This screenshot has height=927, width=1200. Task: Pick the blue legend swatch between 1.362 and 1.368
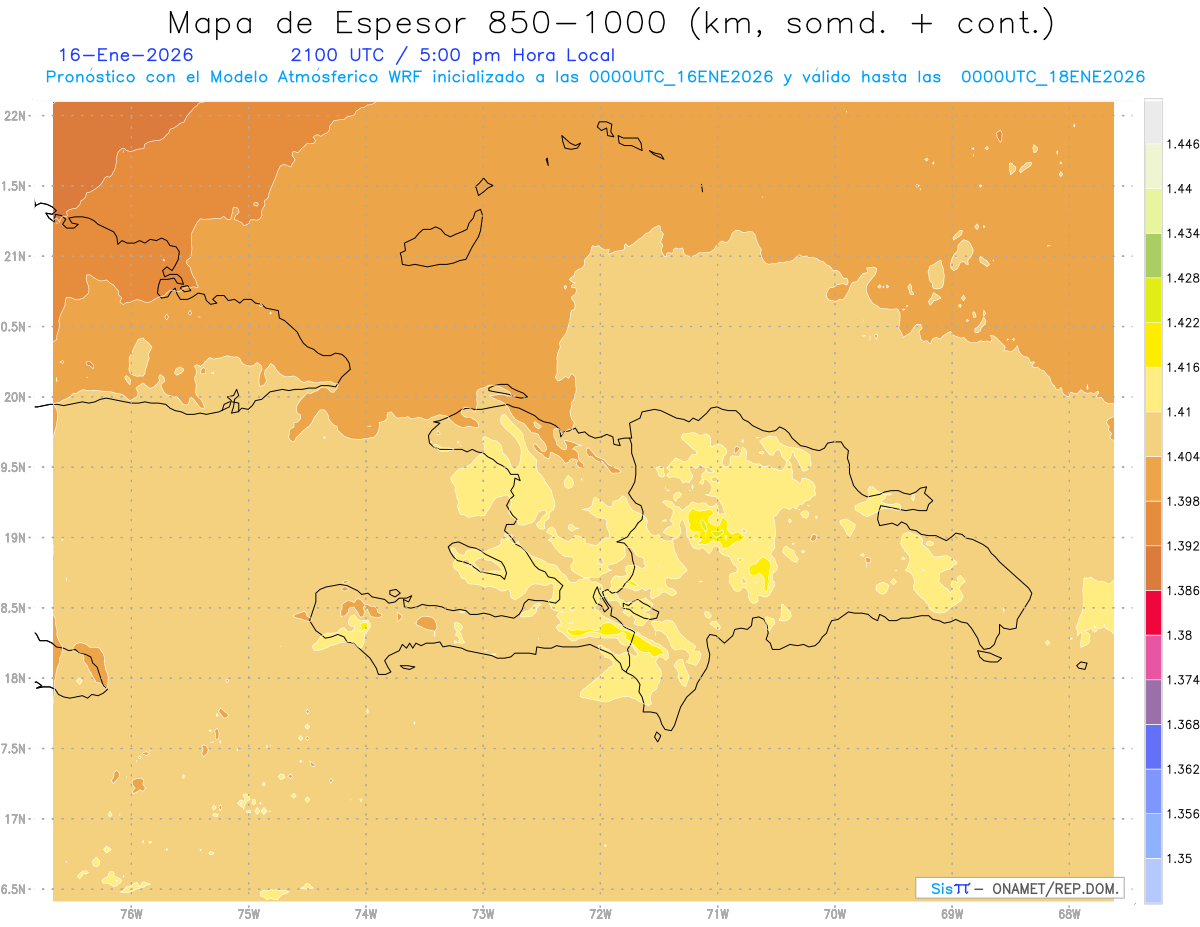tap(1153, 747)
